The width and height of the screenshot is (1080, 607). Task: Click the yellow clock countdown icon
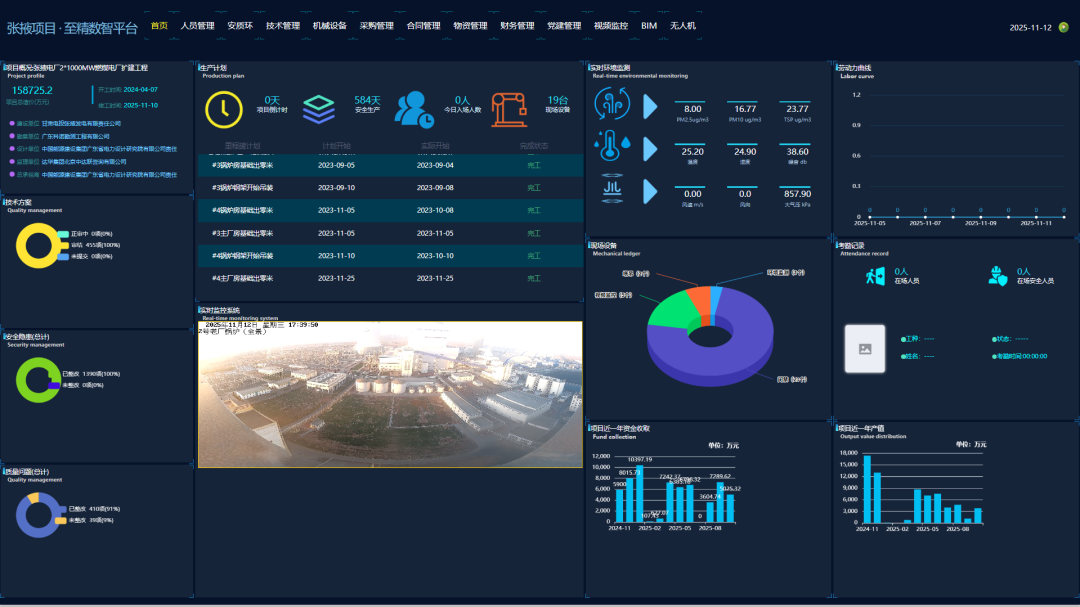[x=224, y=109]
